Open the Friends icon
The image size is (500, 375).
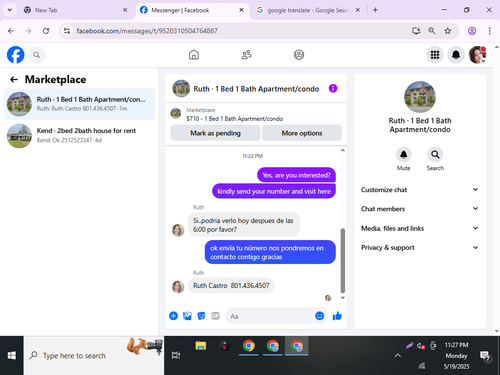[x=246, y=55]
